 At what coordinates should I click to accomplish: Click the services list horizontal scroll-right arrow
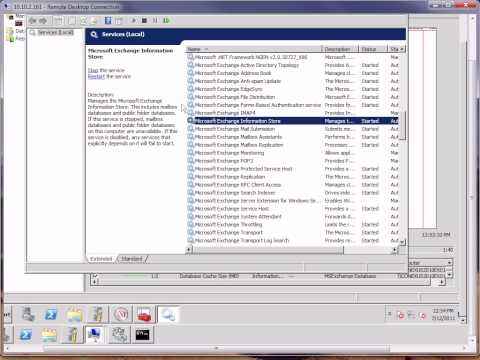(x=395, y=249)
